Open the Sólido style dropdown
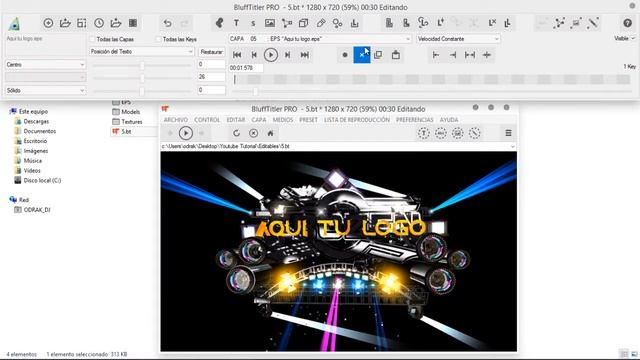640x360 pixels. [45, 90]
